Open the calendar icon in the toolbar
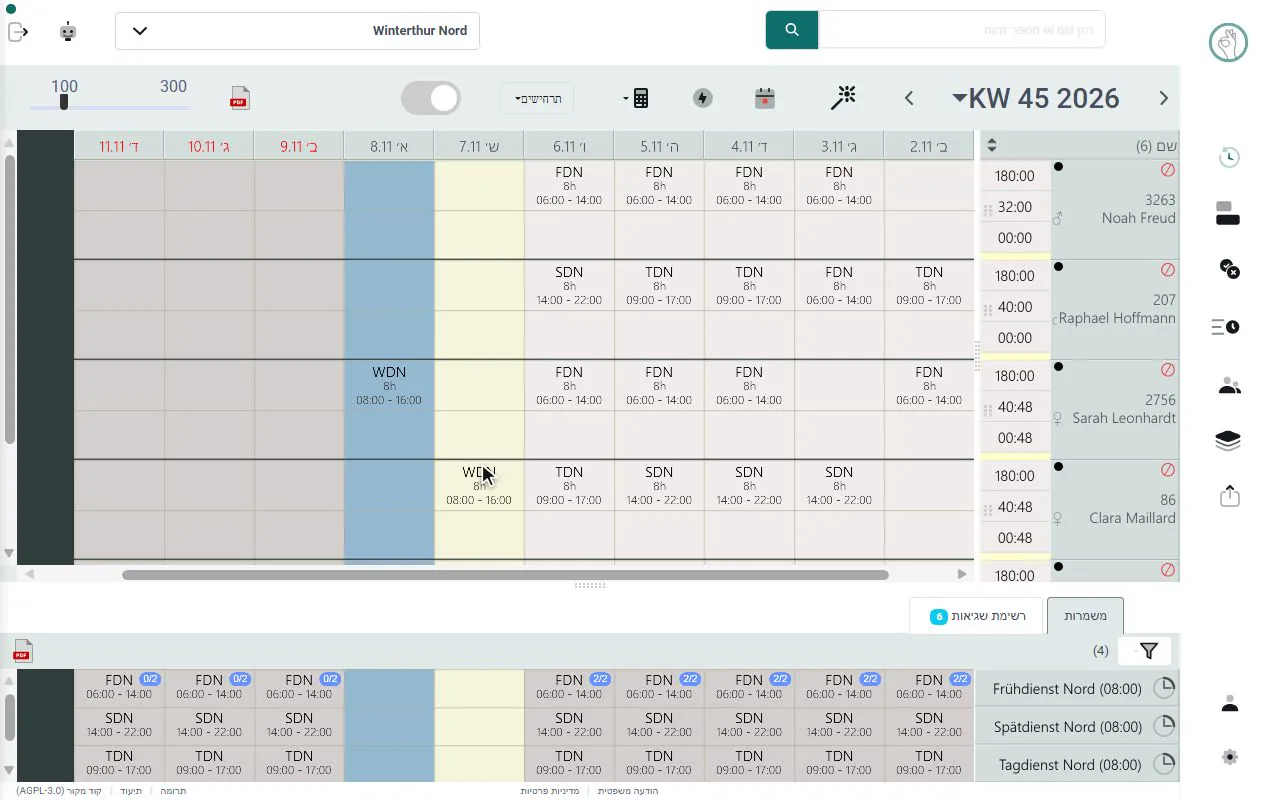 pyautogui.click(x=765, y=98)
